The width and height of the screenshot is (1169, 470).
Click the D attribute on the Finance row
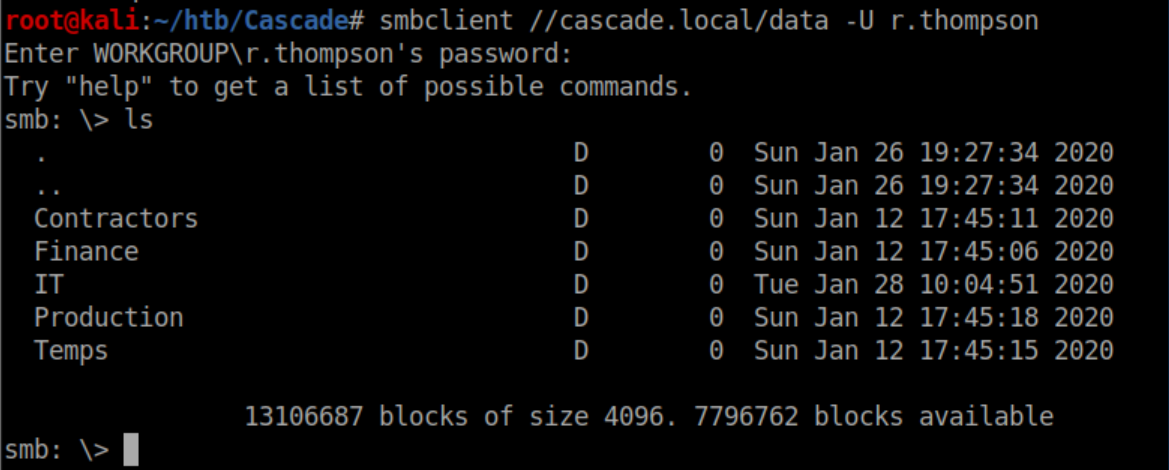pyautogui.click(x=581, y=251)
